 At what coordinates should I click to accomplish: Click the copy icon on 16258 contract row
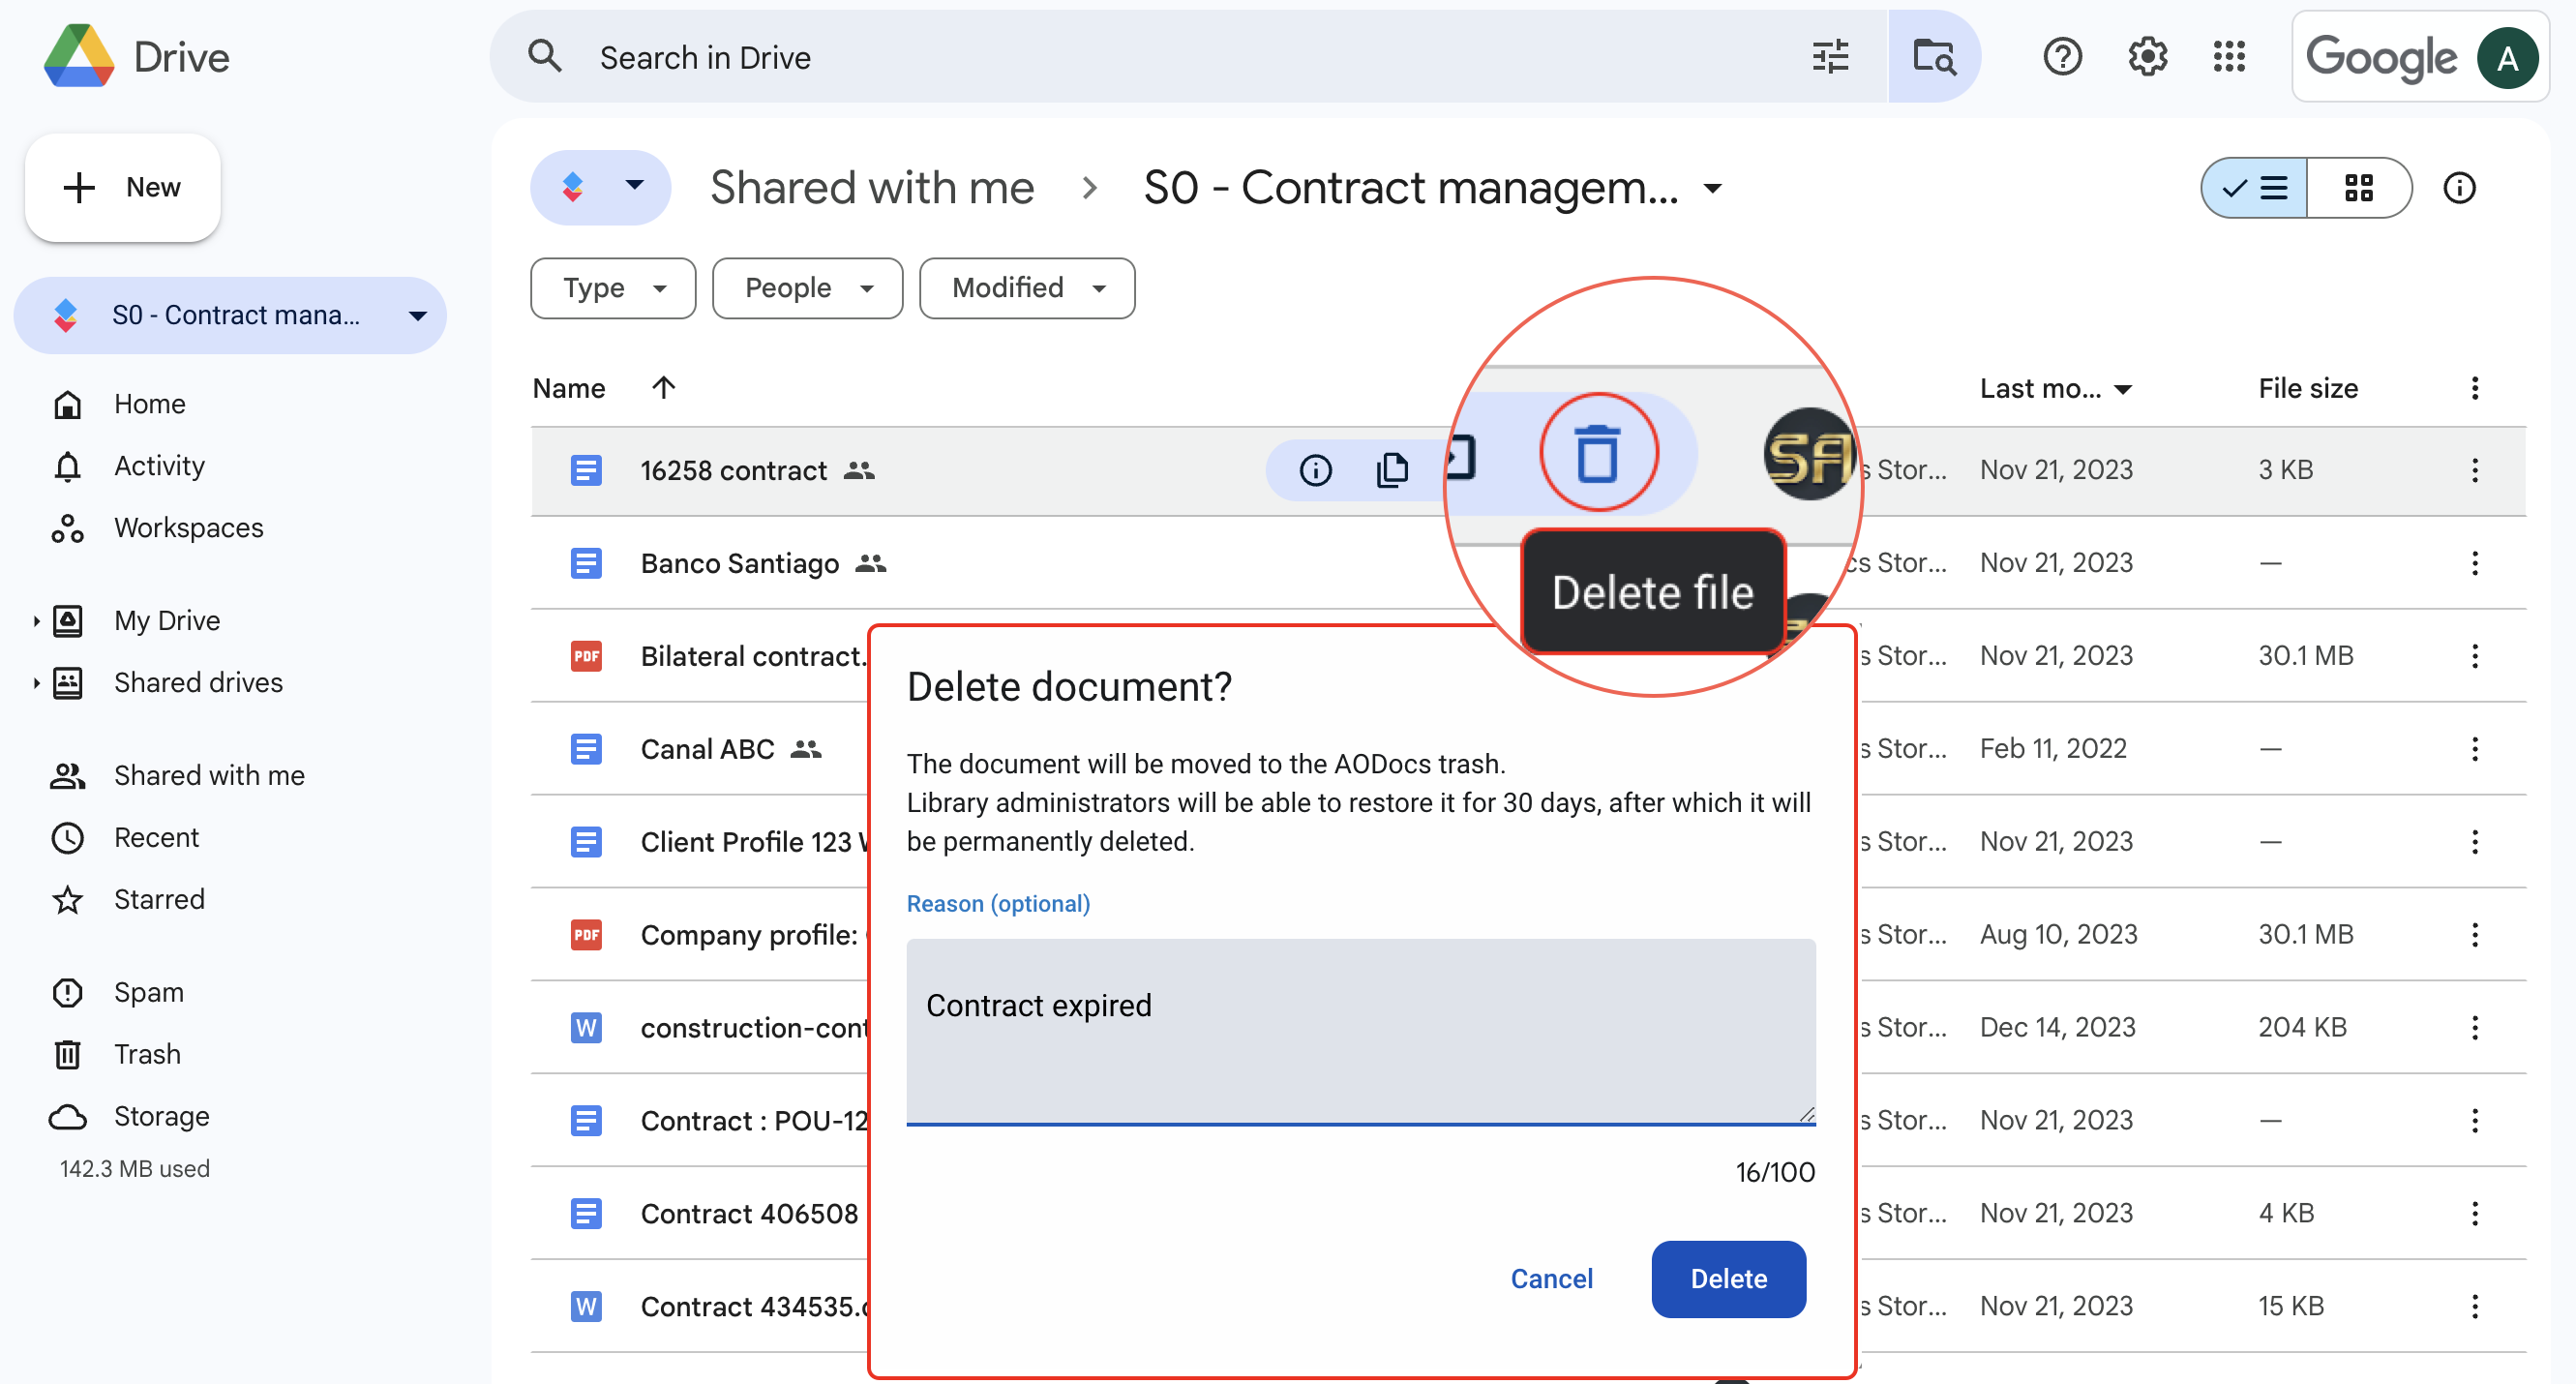(x=1392, y=470)
